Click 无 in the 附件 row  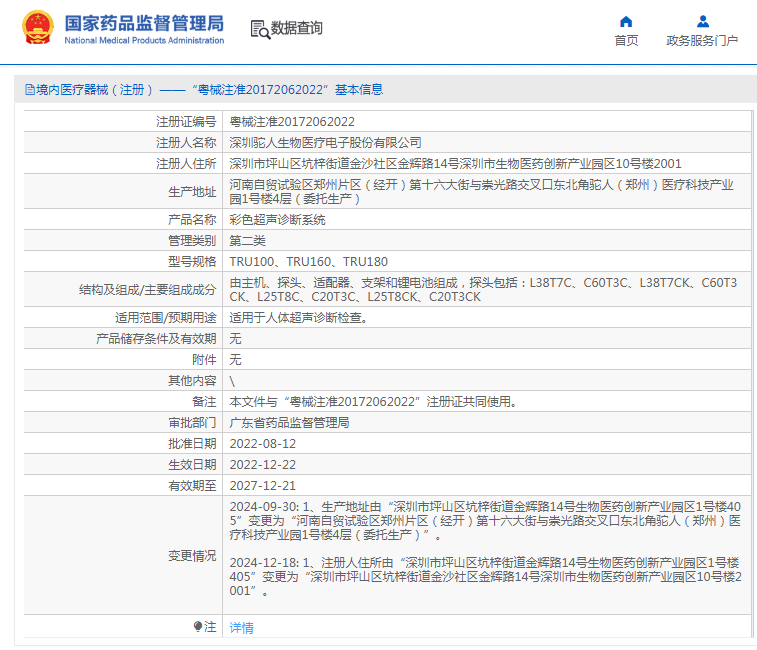[235, 360]
